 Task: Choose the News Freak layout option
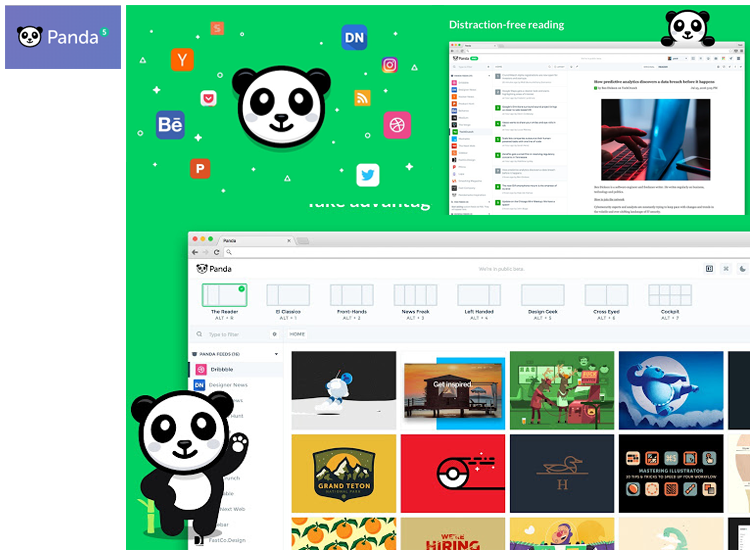point(415,301)
